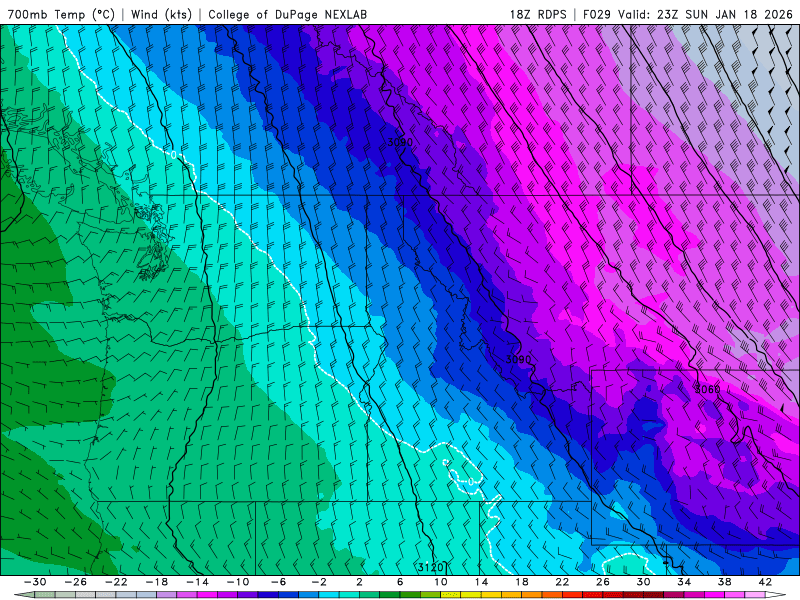Click the "3120" height contour label
The image size is (800, 600).
[431, 567]
